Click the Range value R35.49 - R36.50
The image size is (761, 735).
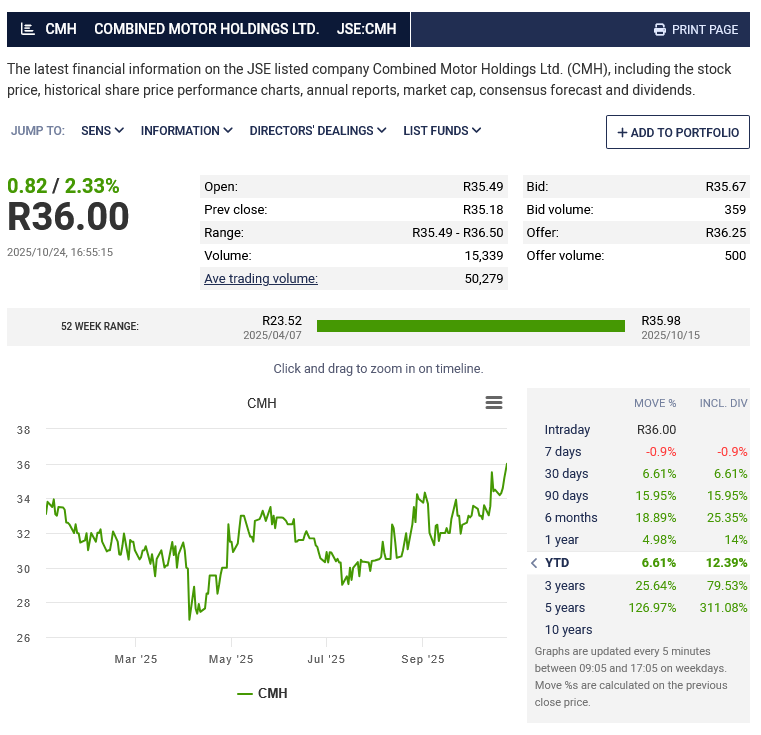(458, 233)
